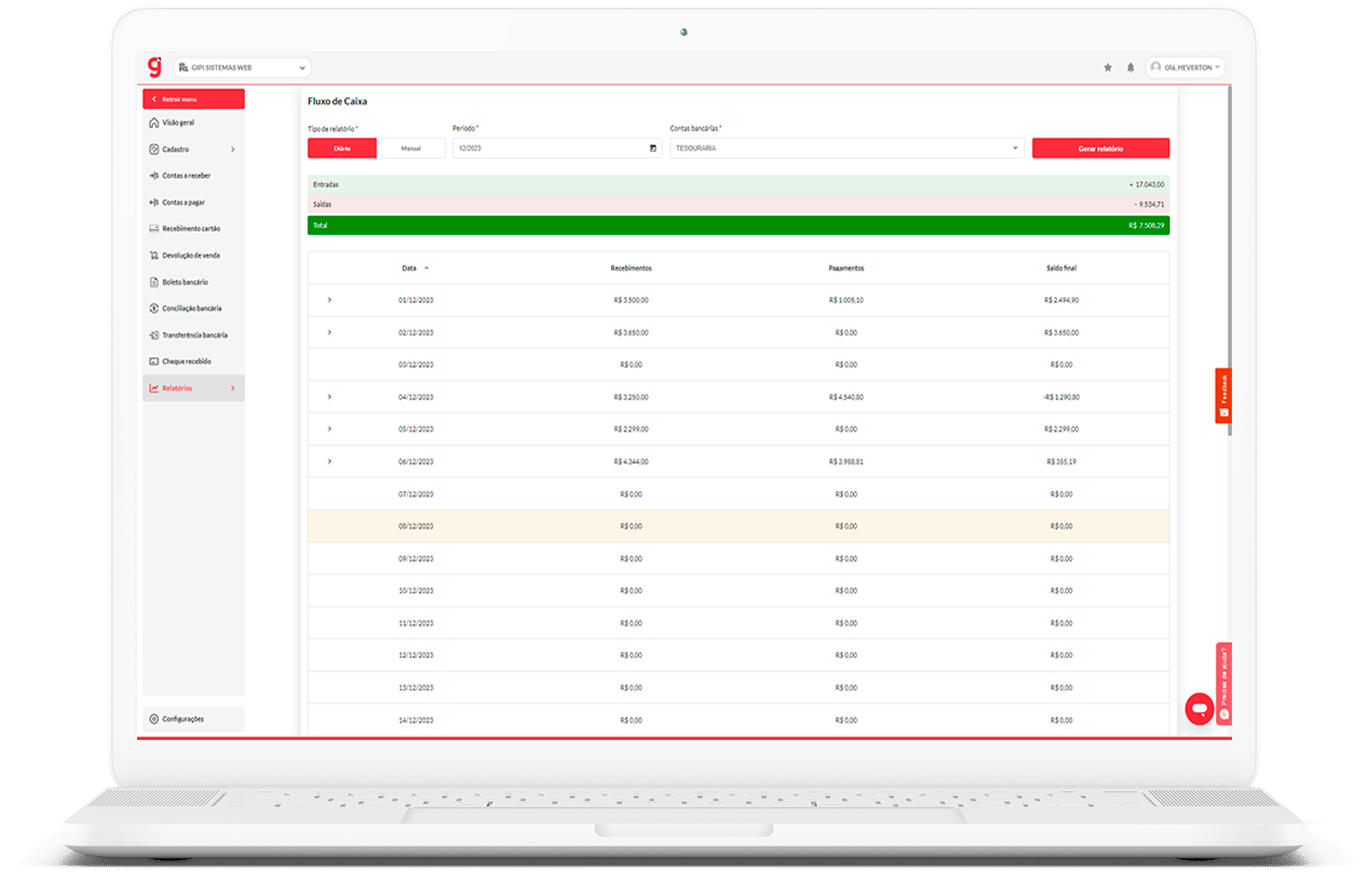Expand the 04/12/2023 row

click(330, 397)
